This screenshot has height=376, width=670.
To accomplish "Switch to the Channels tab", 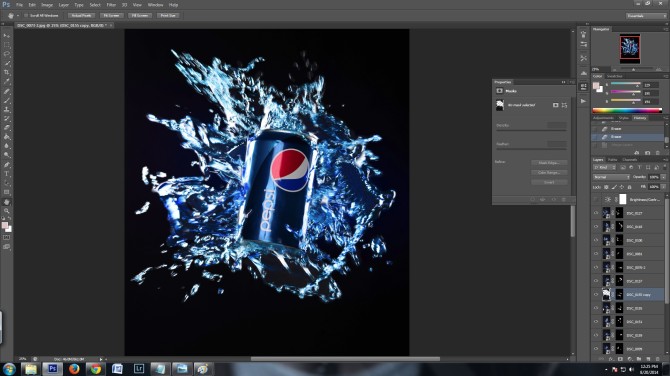I will point(630,160).
